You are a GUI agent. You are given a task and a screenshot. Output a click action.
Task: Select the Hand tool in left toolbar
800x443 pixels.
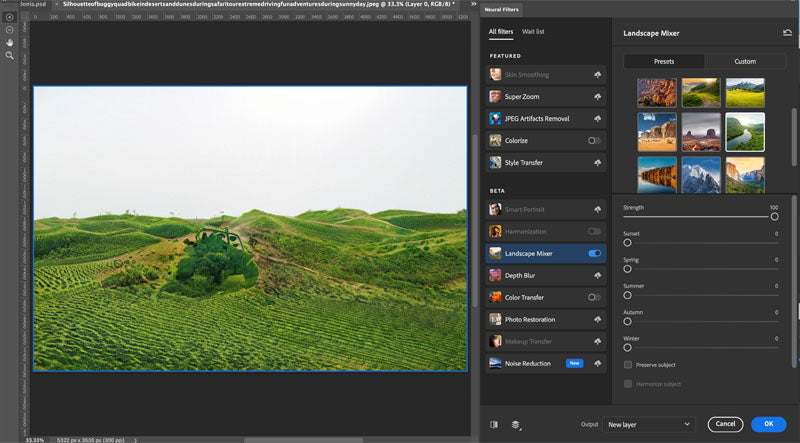(9, 42)
